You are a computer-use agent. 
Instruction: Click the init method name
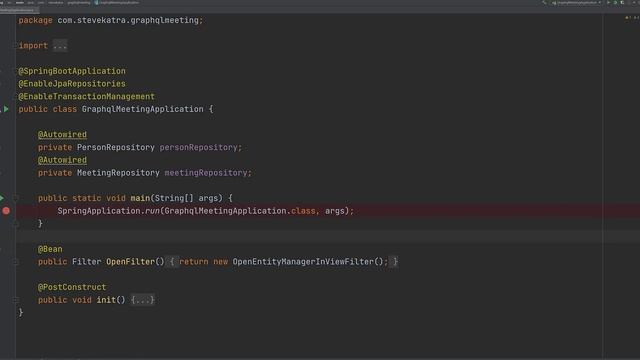coord(106,300)
